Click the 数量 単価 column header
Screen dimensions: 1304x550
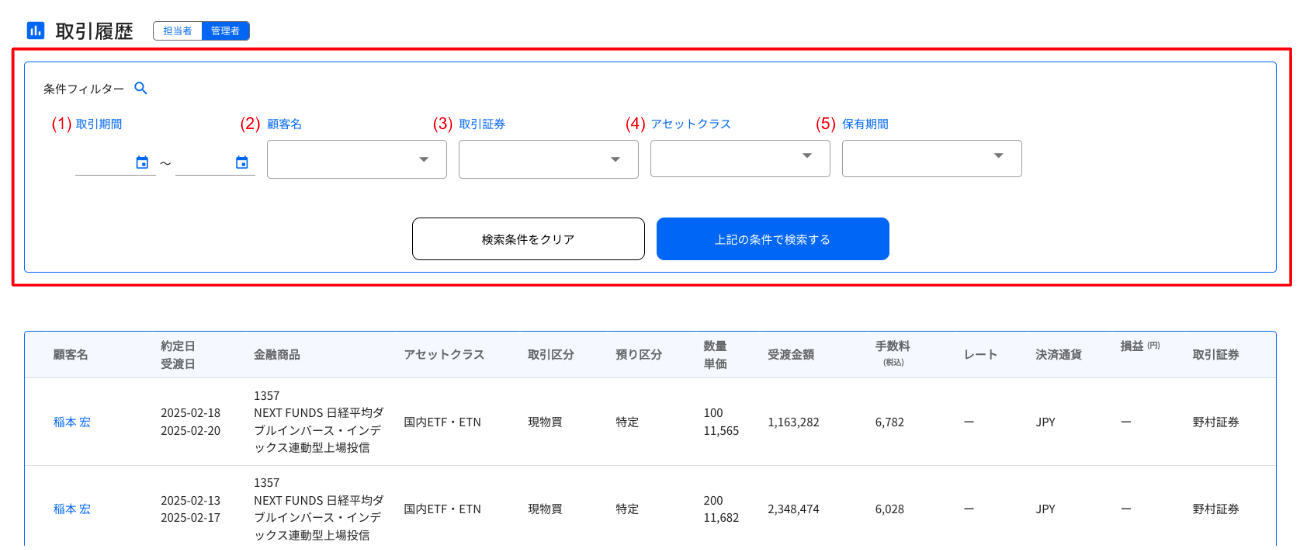(715, 355)
